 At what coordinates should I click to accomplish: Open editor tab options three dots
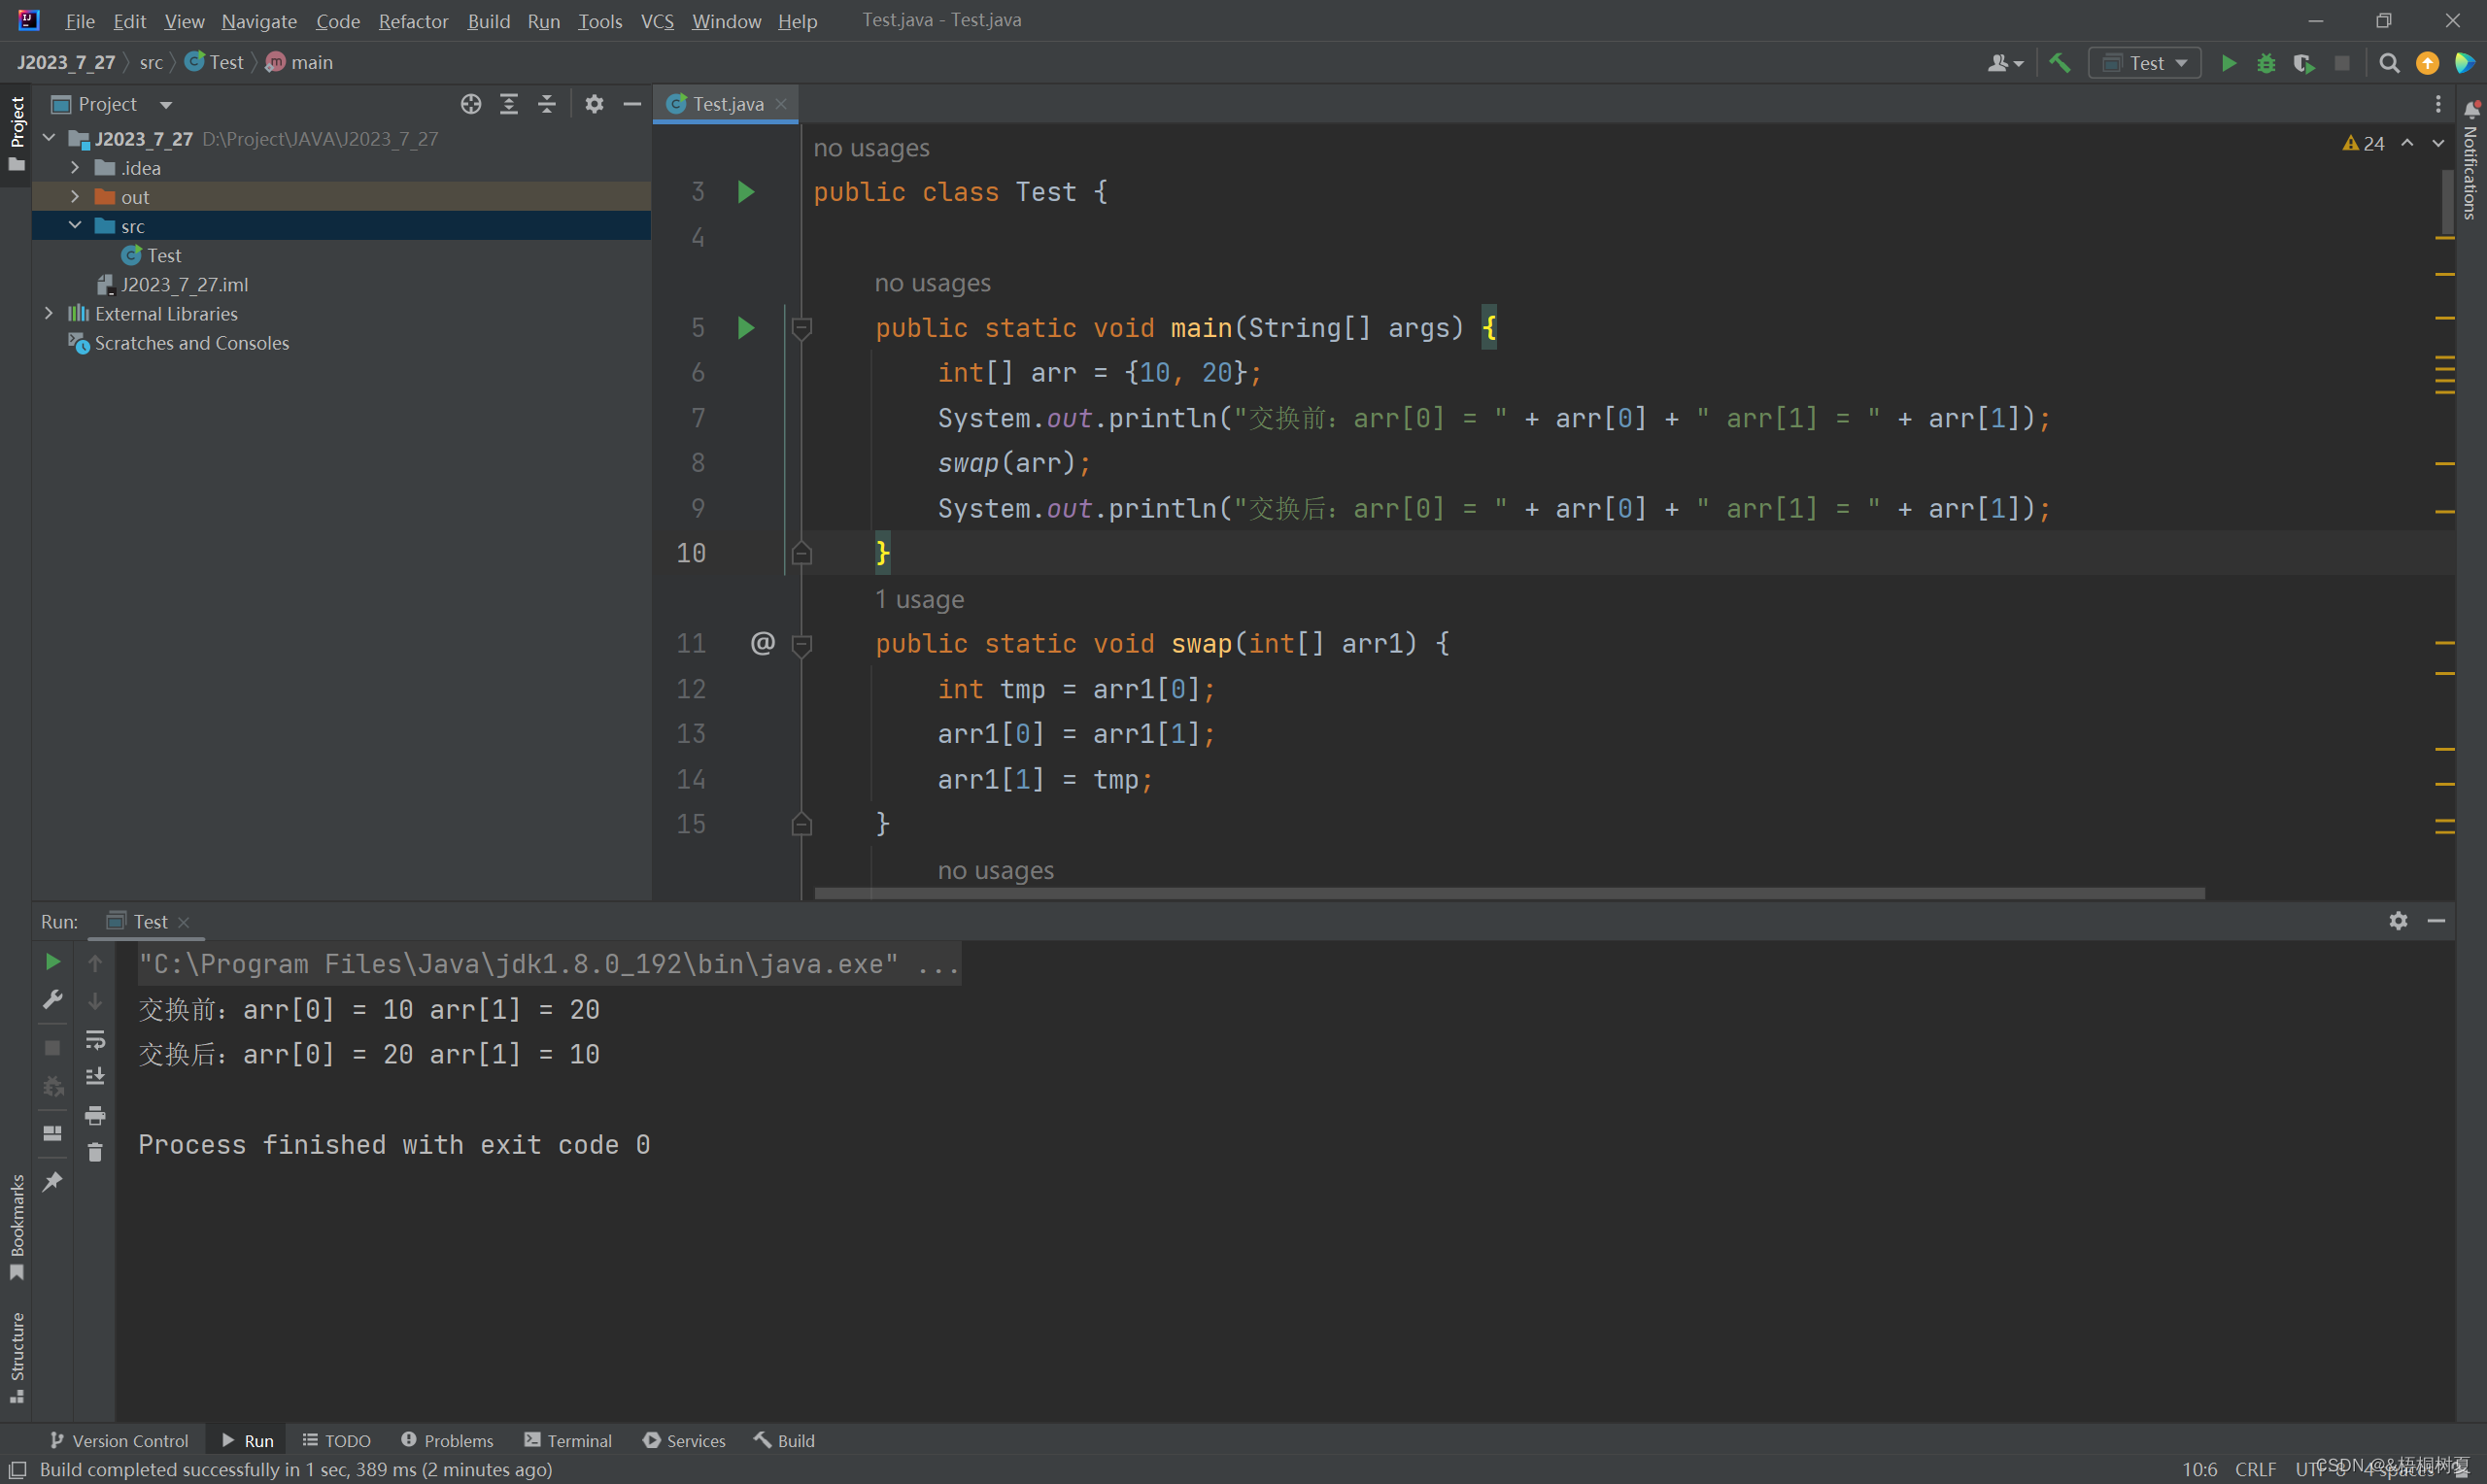pyautogui.click(x=2438, y=104)
